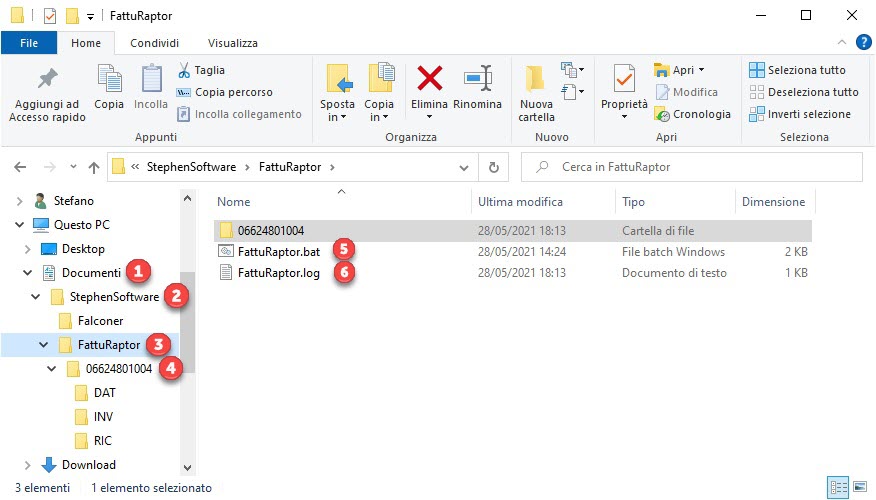Click Modifica in Apri group
The image size is (876, 500).
(687, 92)
